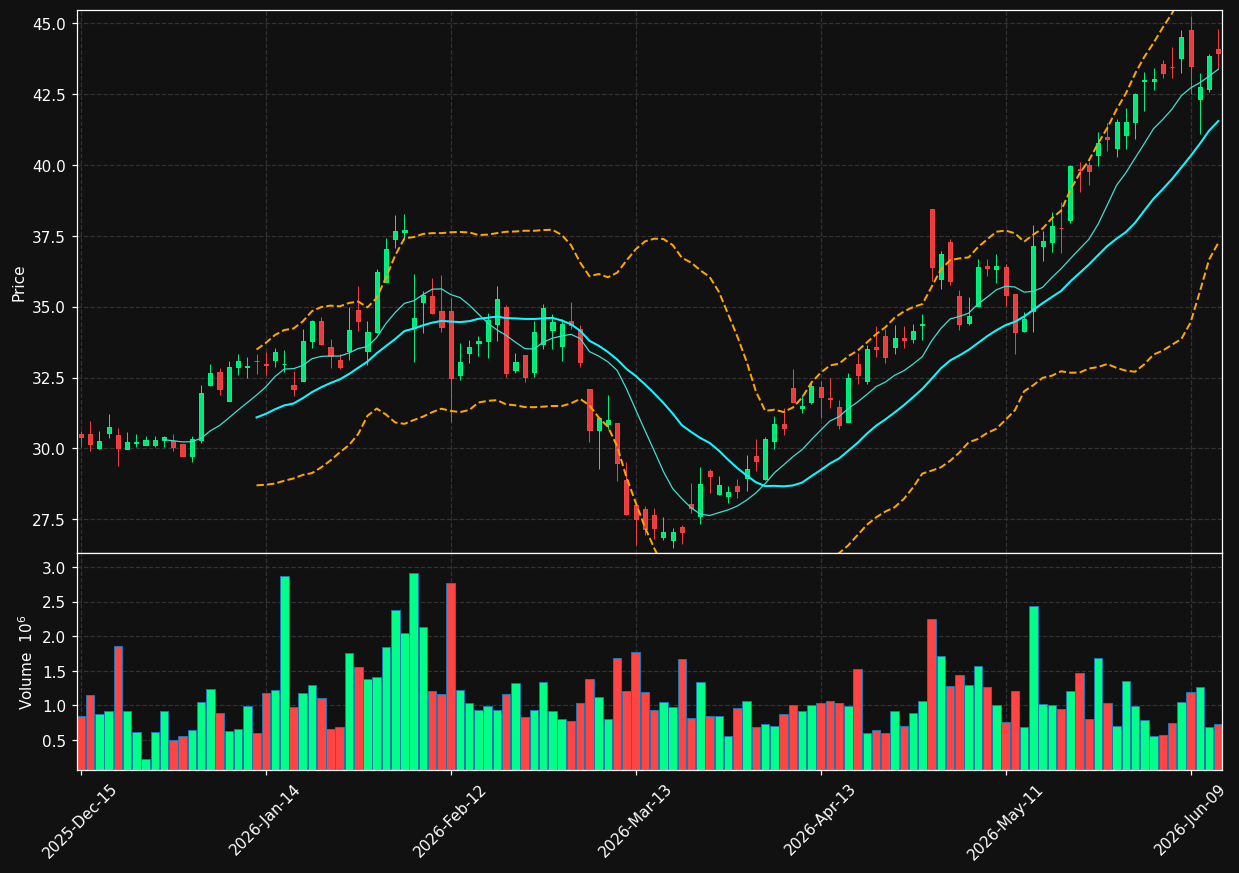Click the 3.0 volume axis label
Screen dimensions: 1239x873
56,568
